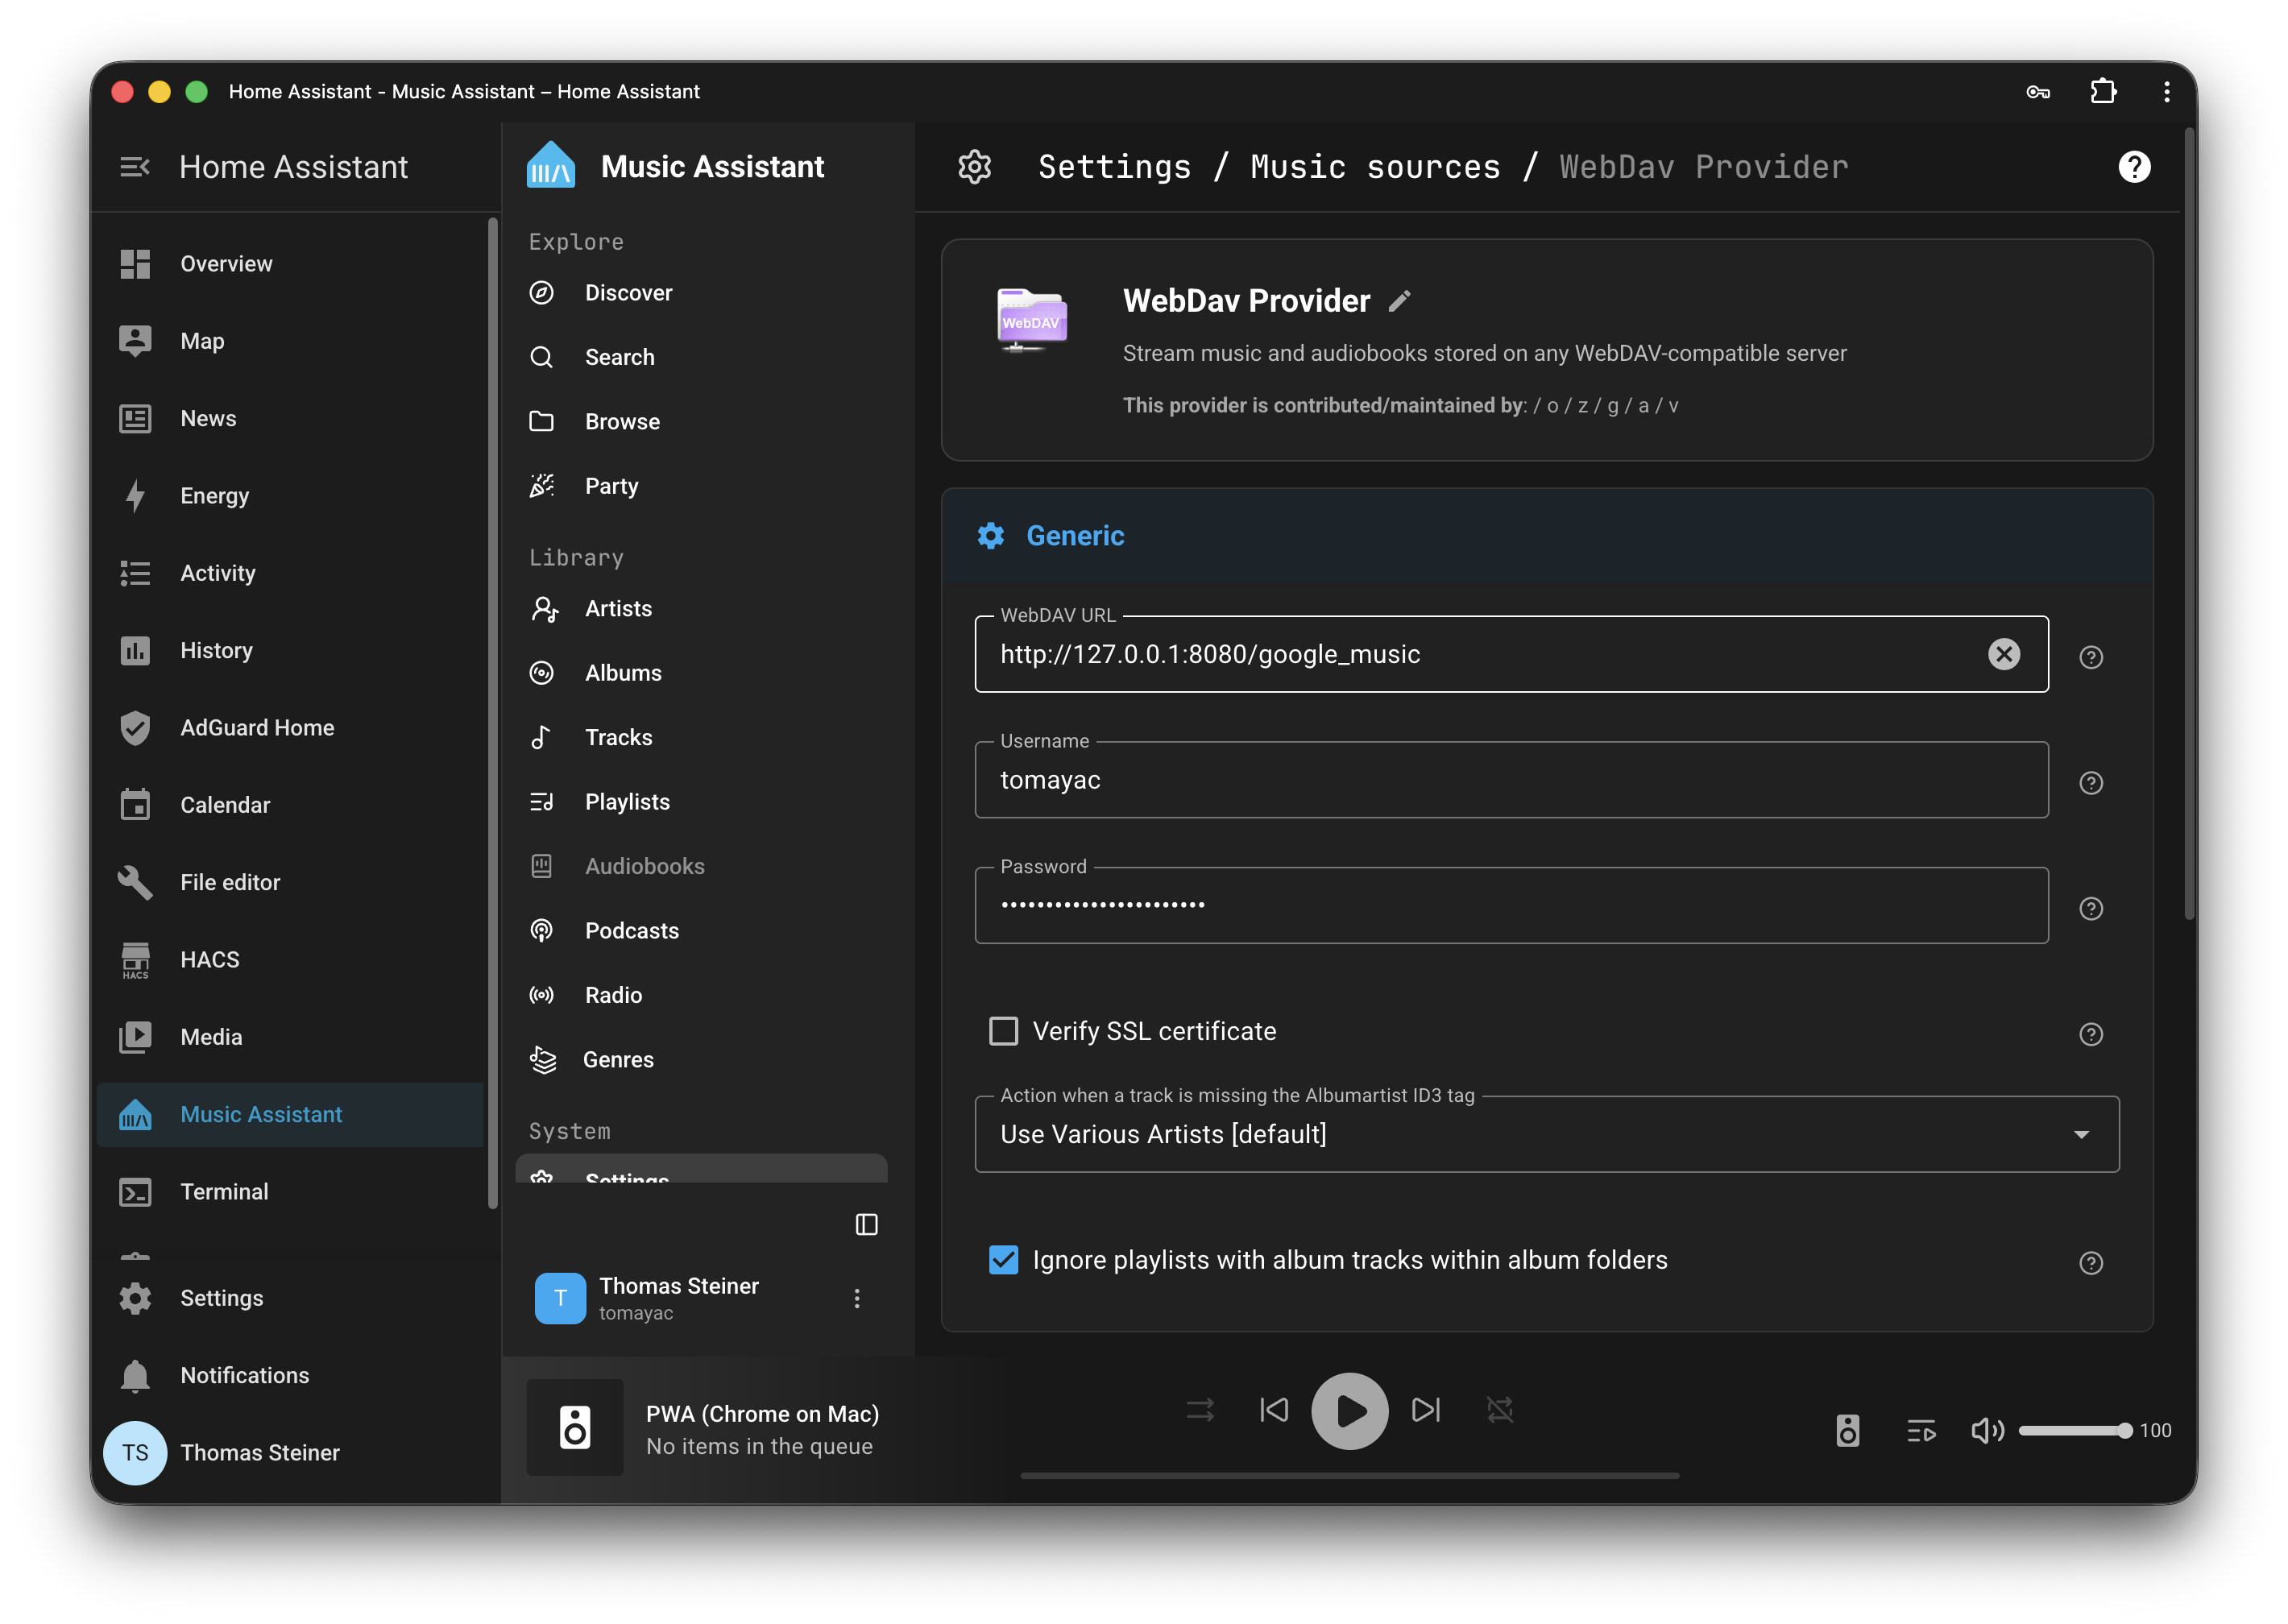Open the Radio library
The image size is (2288, 1624).
point(700,995)
